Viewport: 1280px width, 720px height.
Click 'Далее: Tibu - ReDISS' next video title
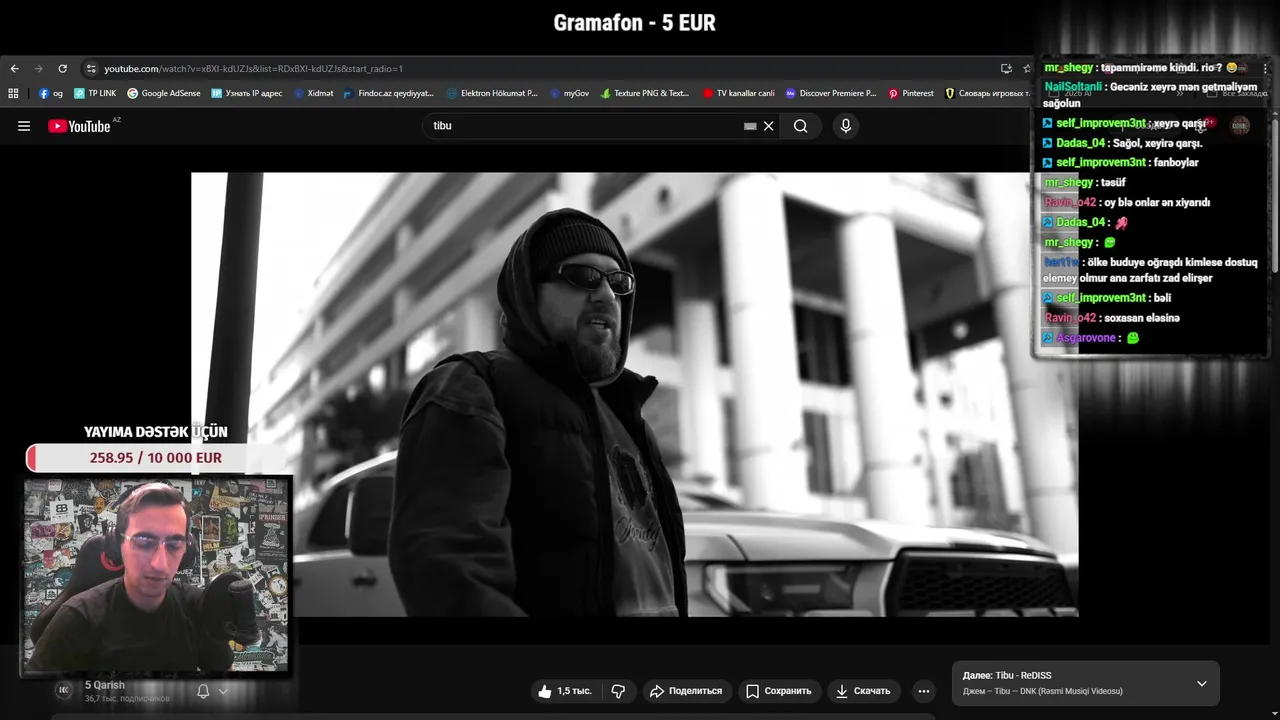1007,676
